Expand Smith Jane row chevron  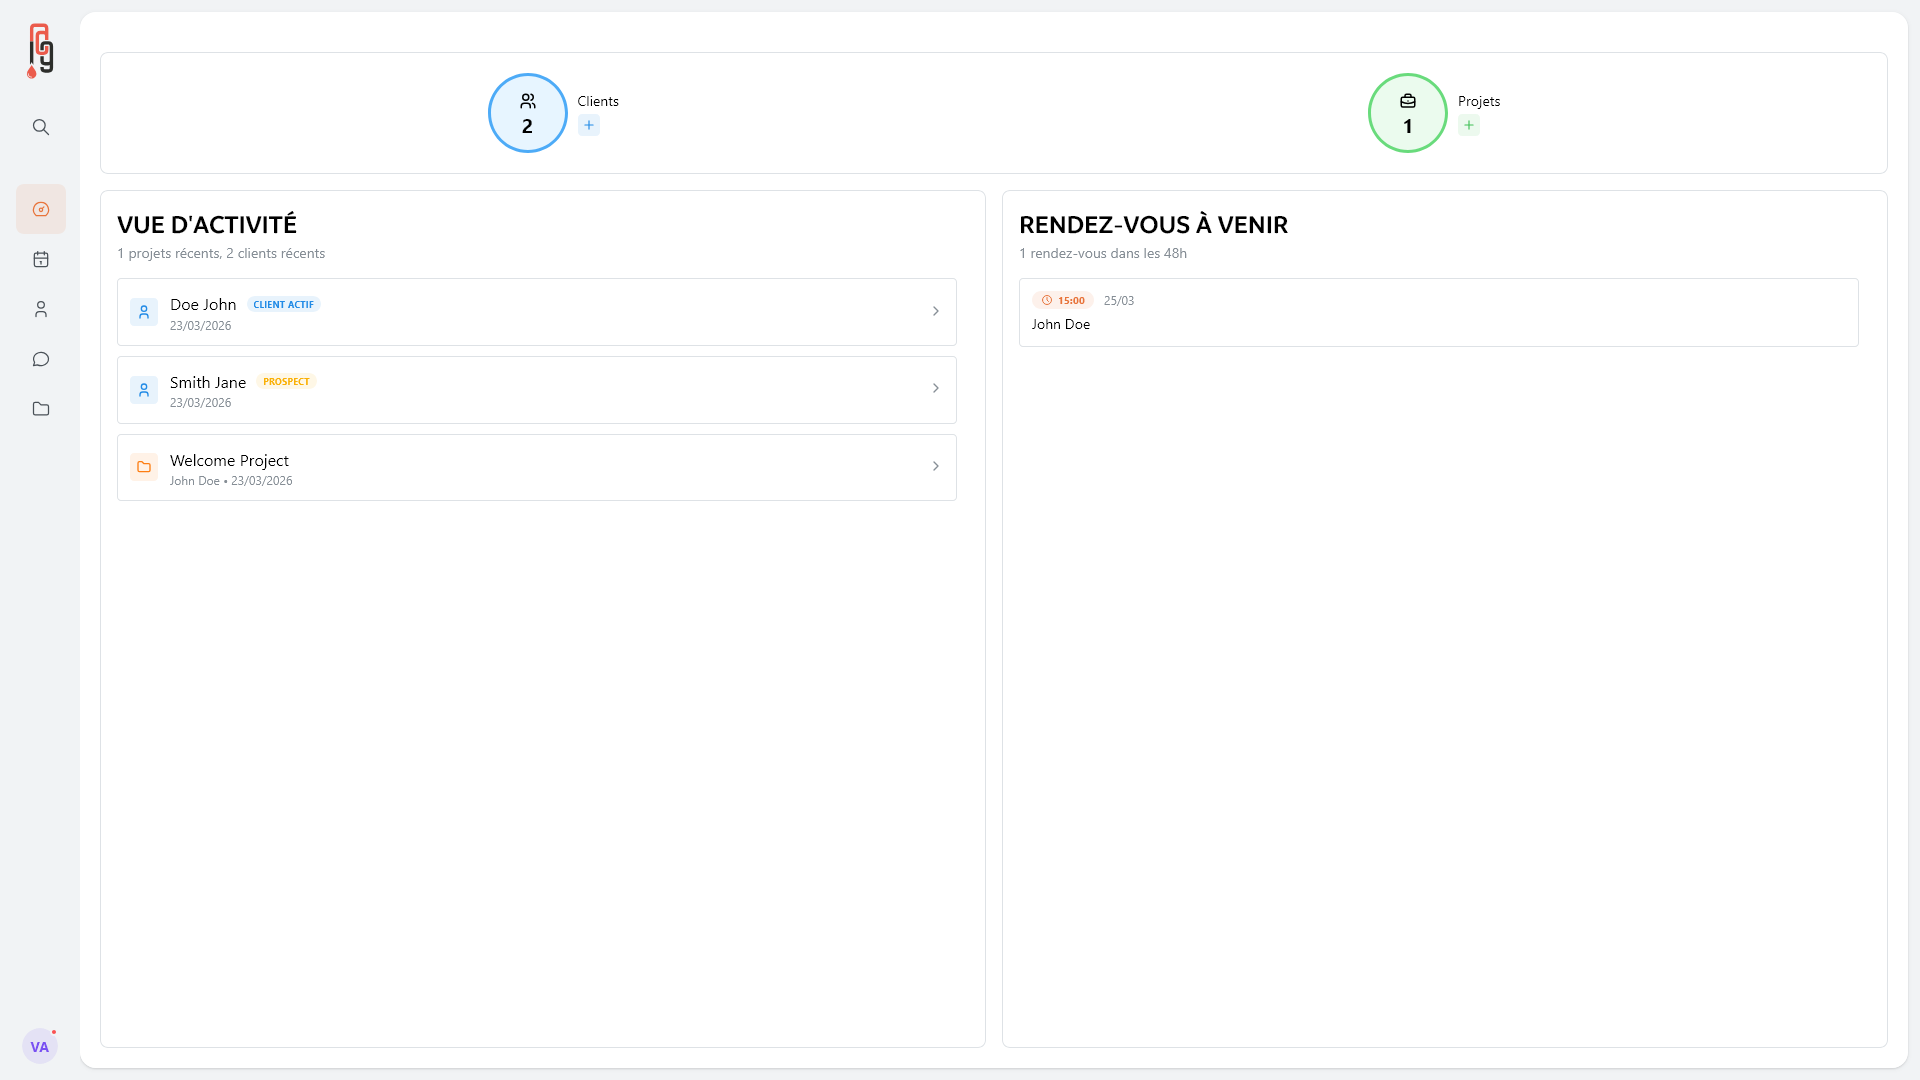(x=936, y=389)
